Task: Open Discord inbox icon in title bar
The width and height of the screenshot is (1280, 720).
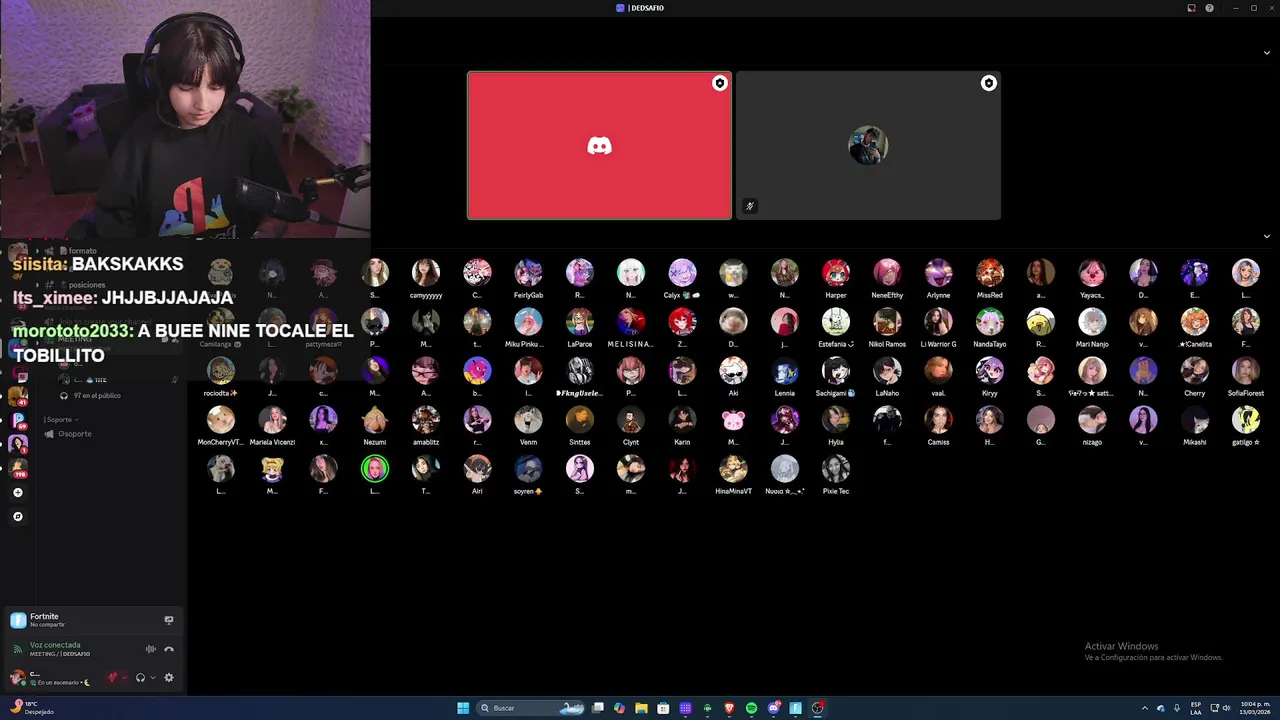Action: [1192, 8]
